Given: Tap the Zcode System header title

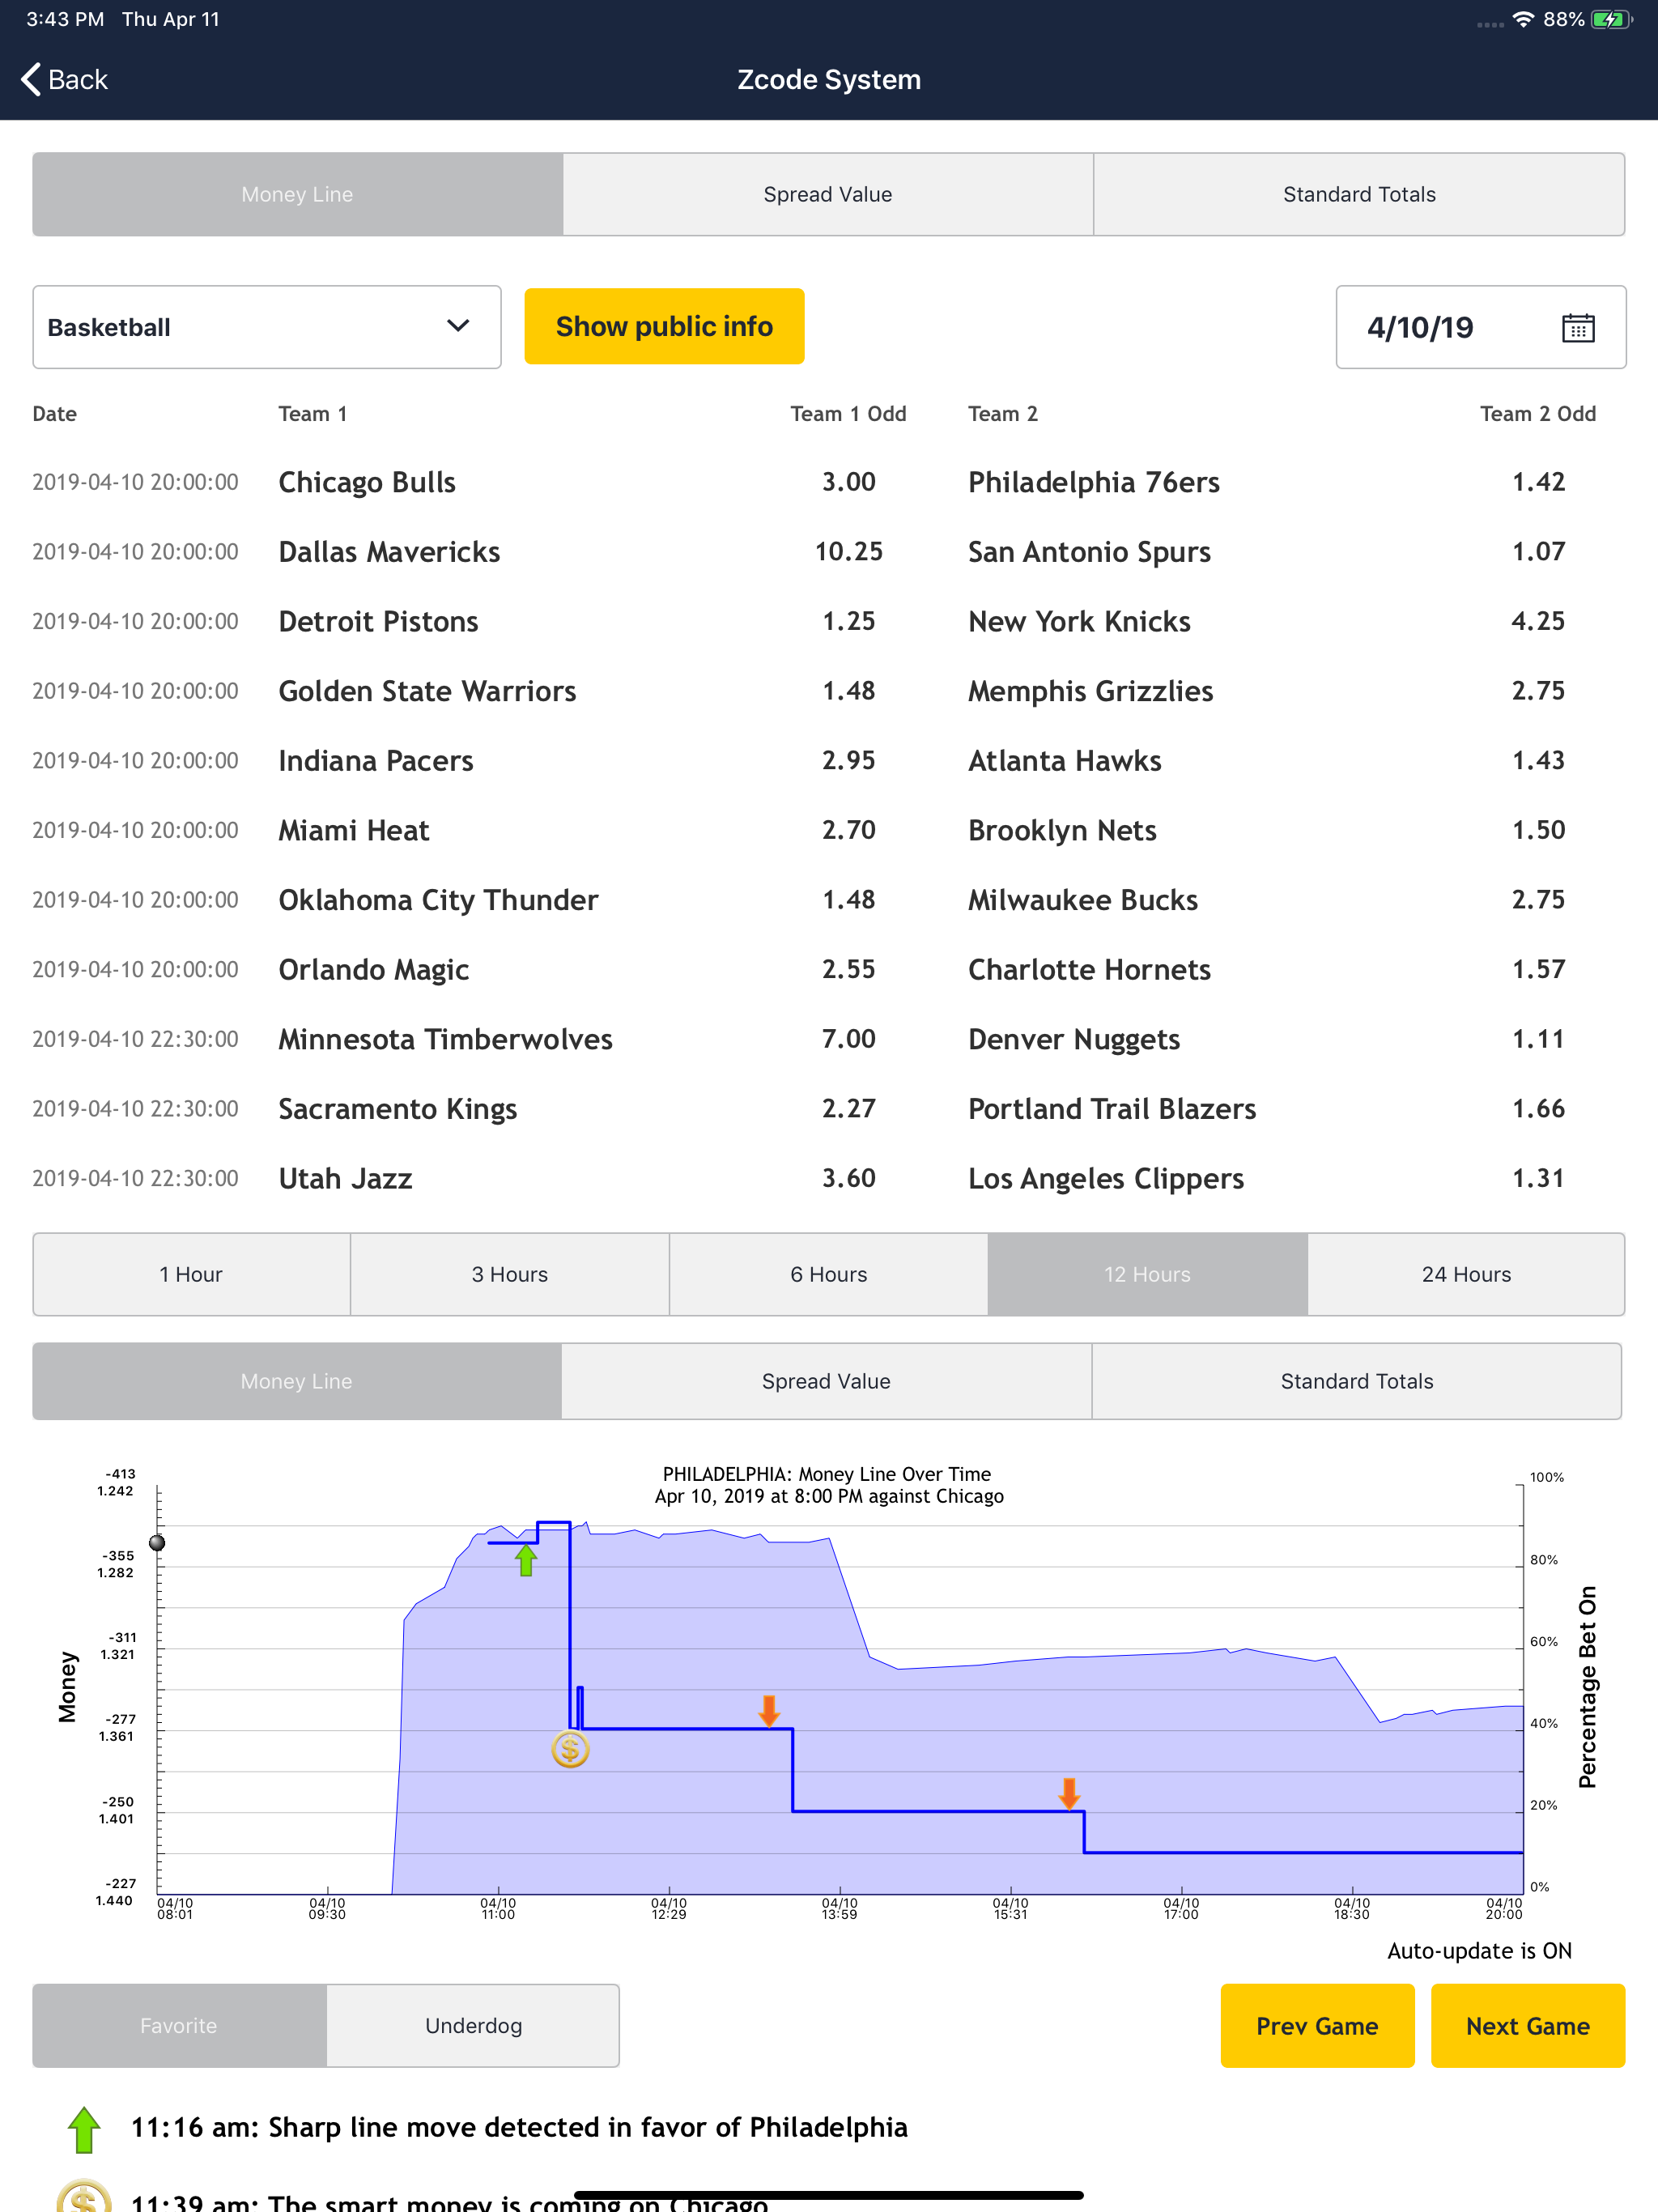Looking at the screenshot, I should point(829,79).
